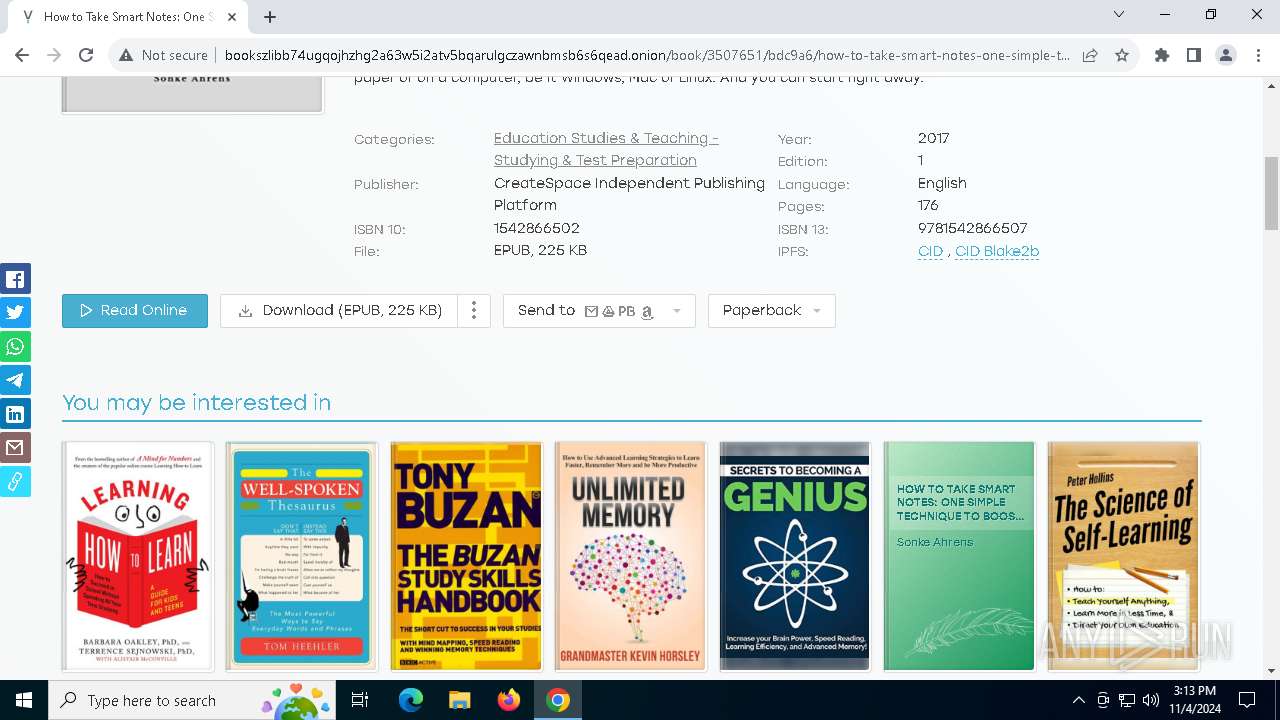The height and width of the screenshot is (720, 1280).
Task: Click the Windows search box
Action: pyautogui.click(x=193, y=700)
